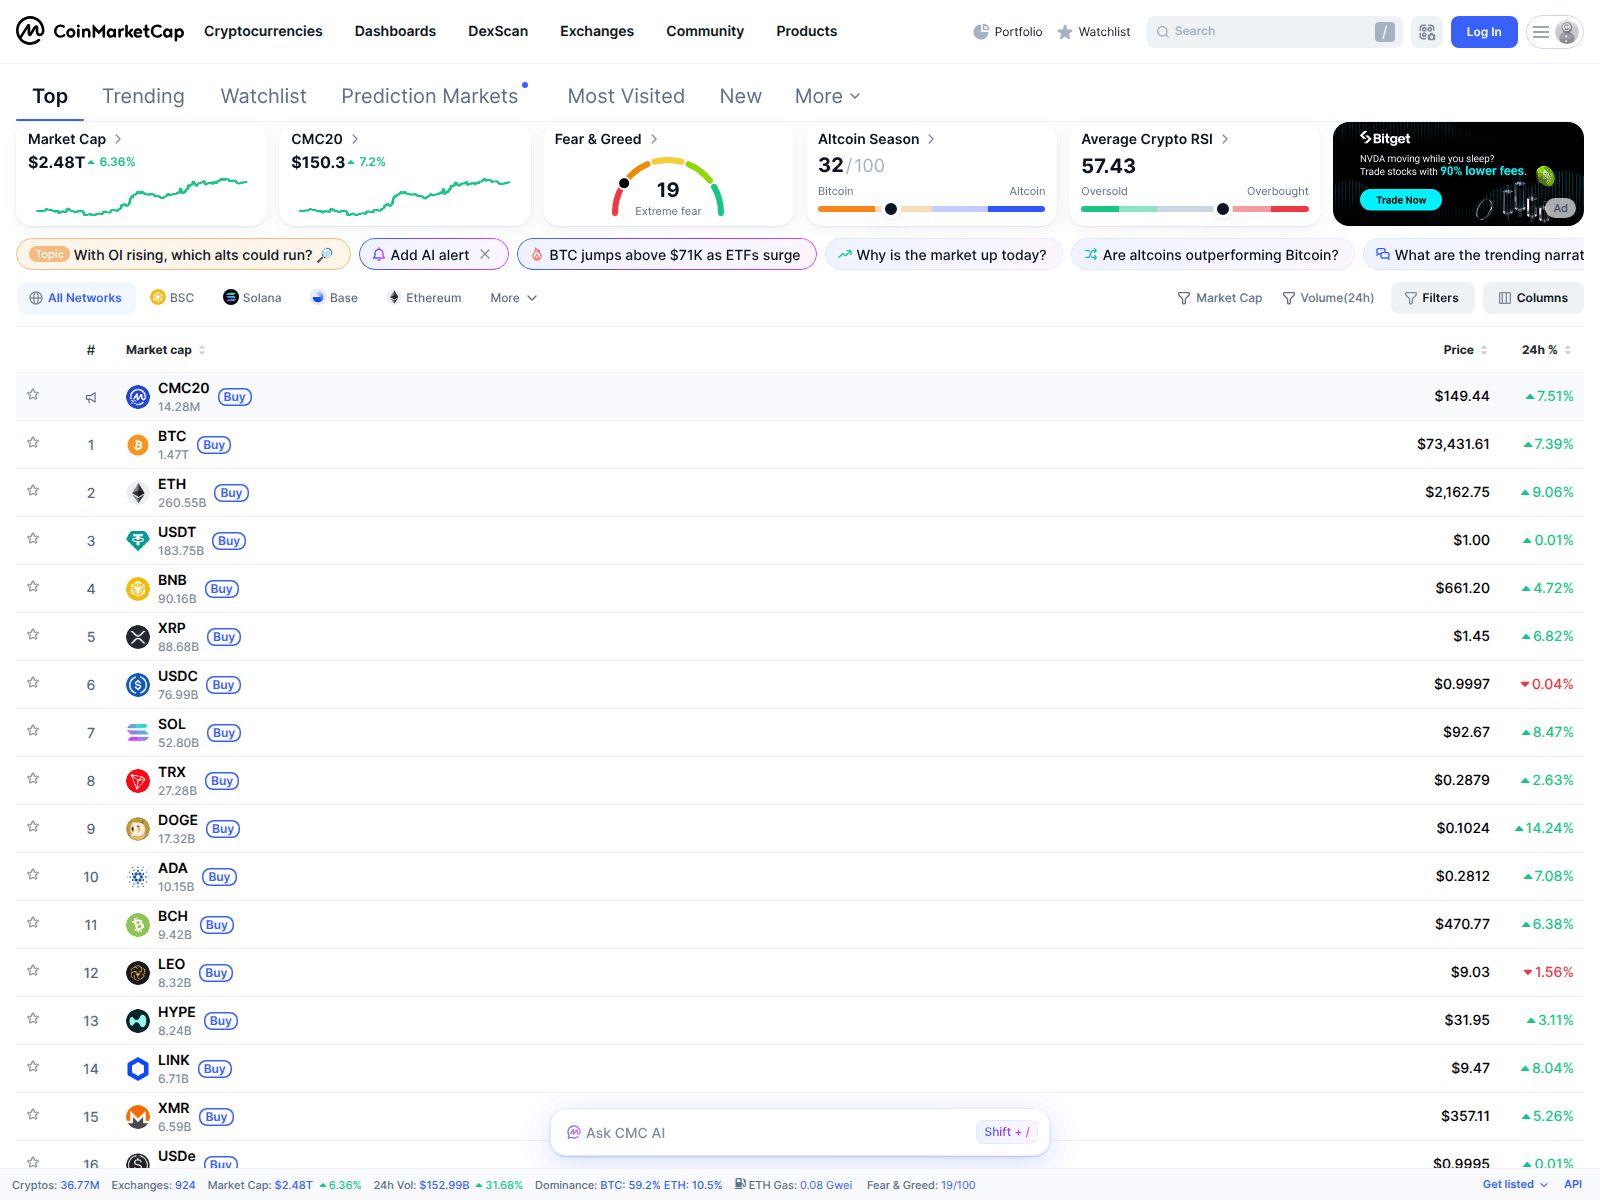Screen dimensions: 1600x1200
Task: Open the More networks dropdown
Action: [512, 297]
